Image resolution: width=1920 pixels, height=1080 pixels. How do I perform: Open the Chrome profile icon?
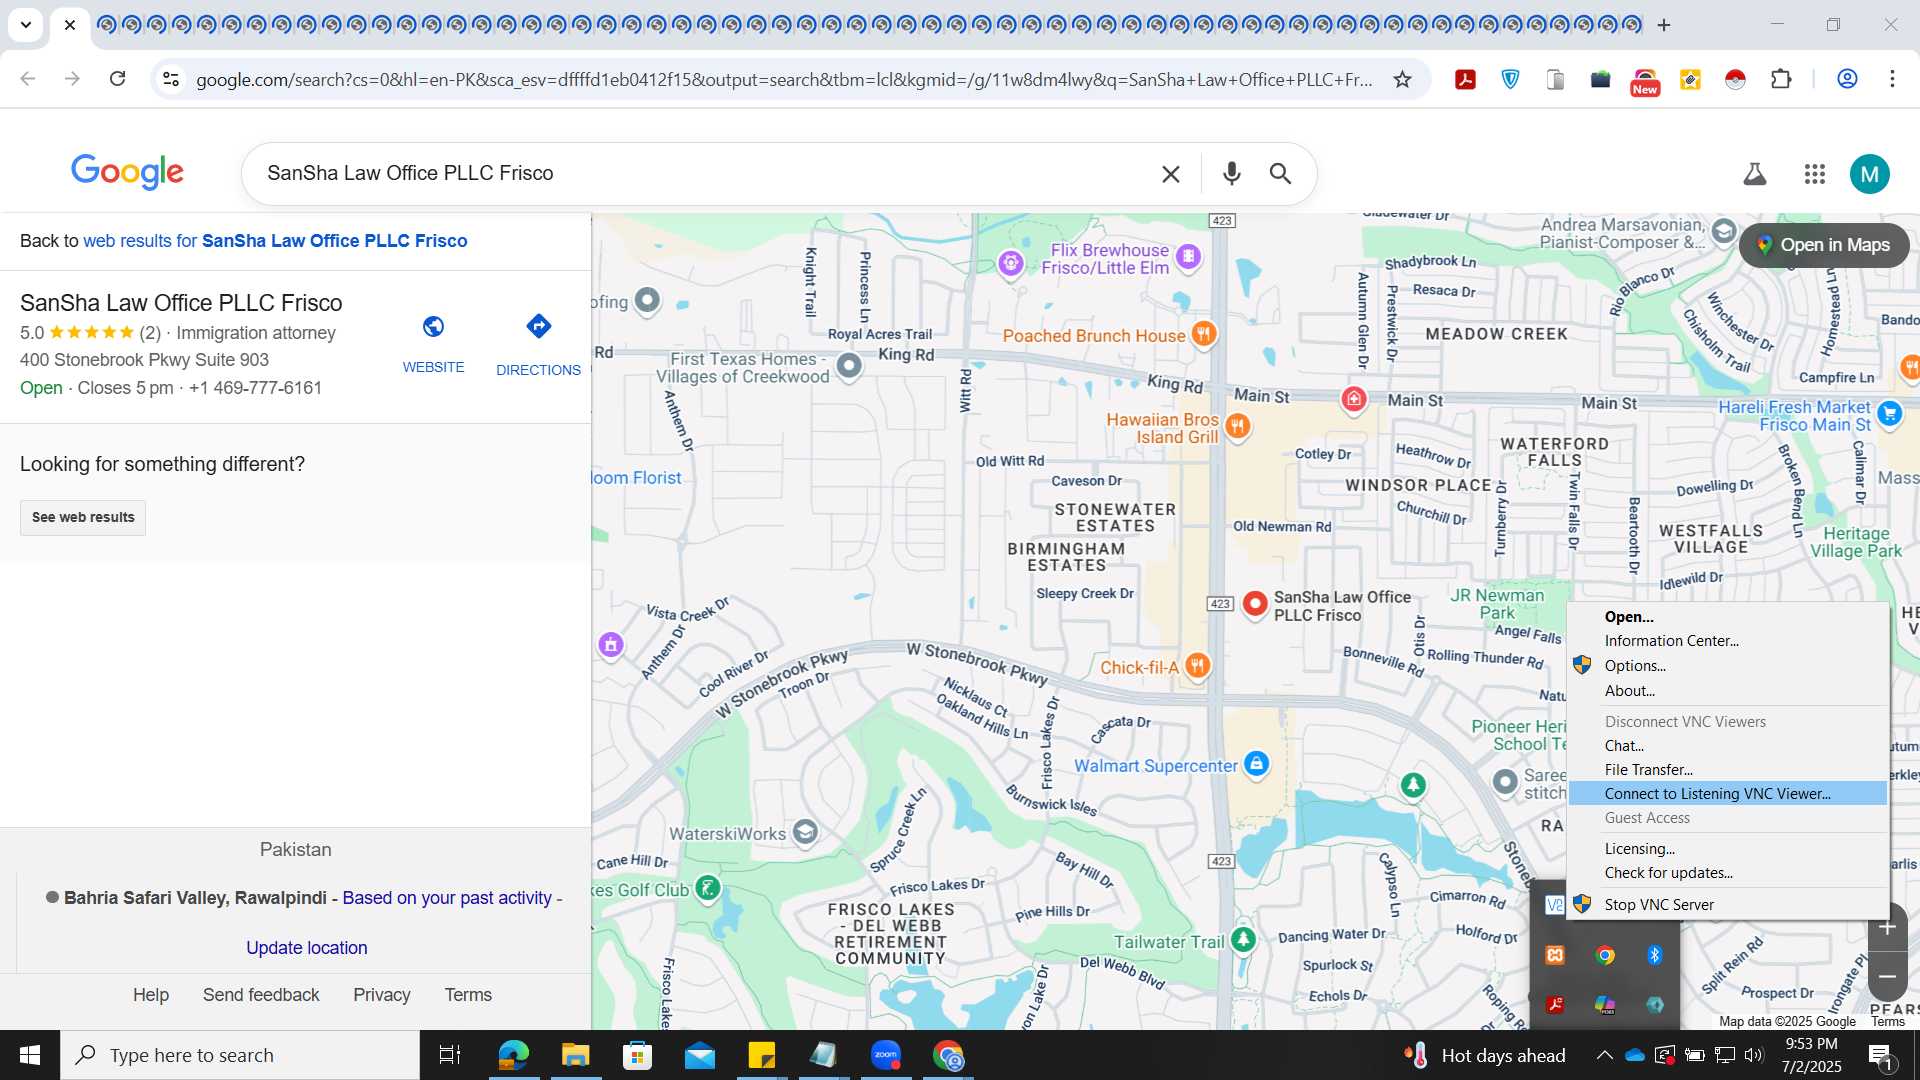point(1847,79)
